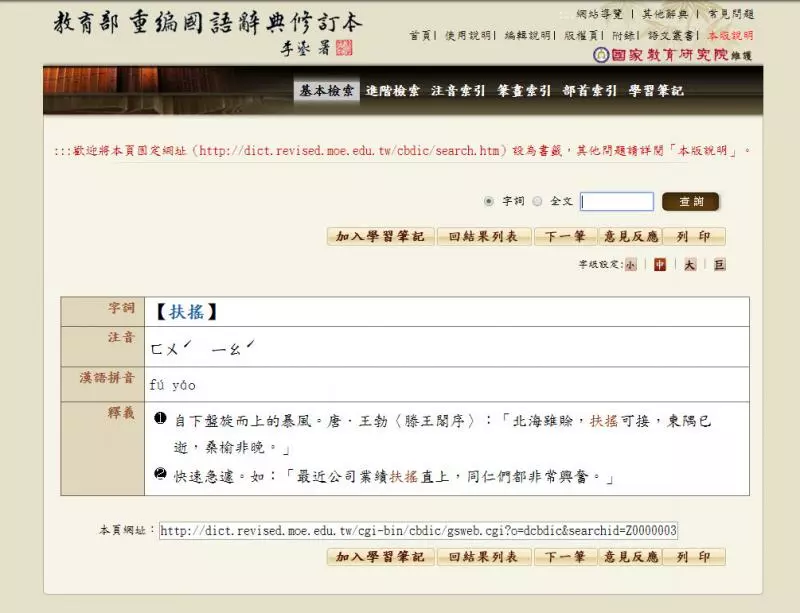Image resolution: width=800 pixels, height=613 pixels.
Task: Click the red bookmark notice URL text
Action: 349,151
